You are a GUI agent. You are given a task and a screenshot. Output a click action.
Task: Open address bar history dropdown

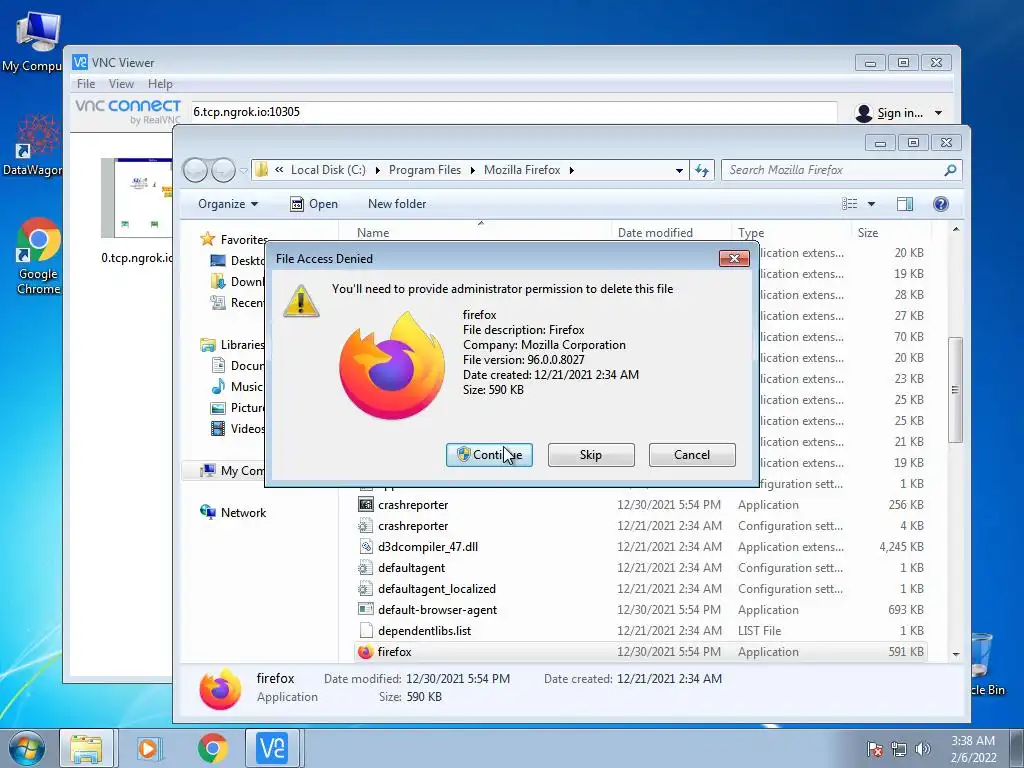(x=679, y=170)
